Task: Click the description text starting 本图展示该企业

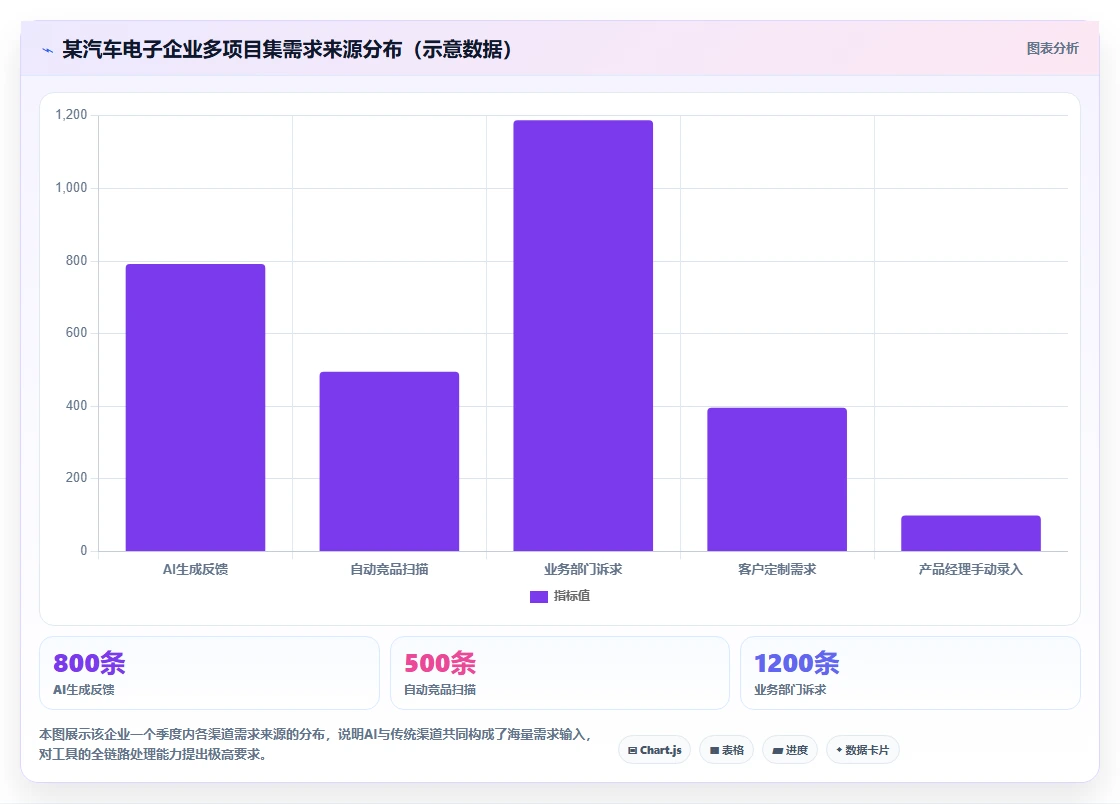Action: click(316, 744)
